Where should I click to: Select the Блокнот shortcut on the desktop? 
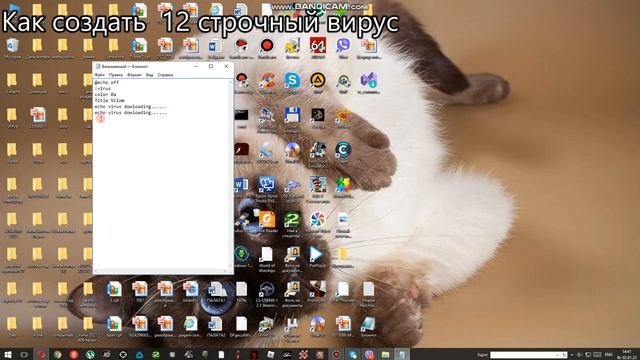(x=369, y=326)
